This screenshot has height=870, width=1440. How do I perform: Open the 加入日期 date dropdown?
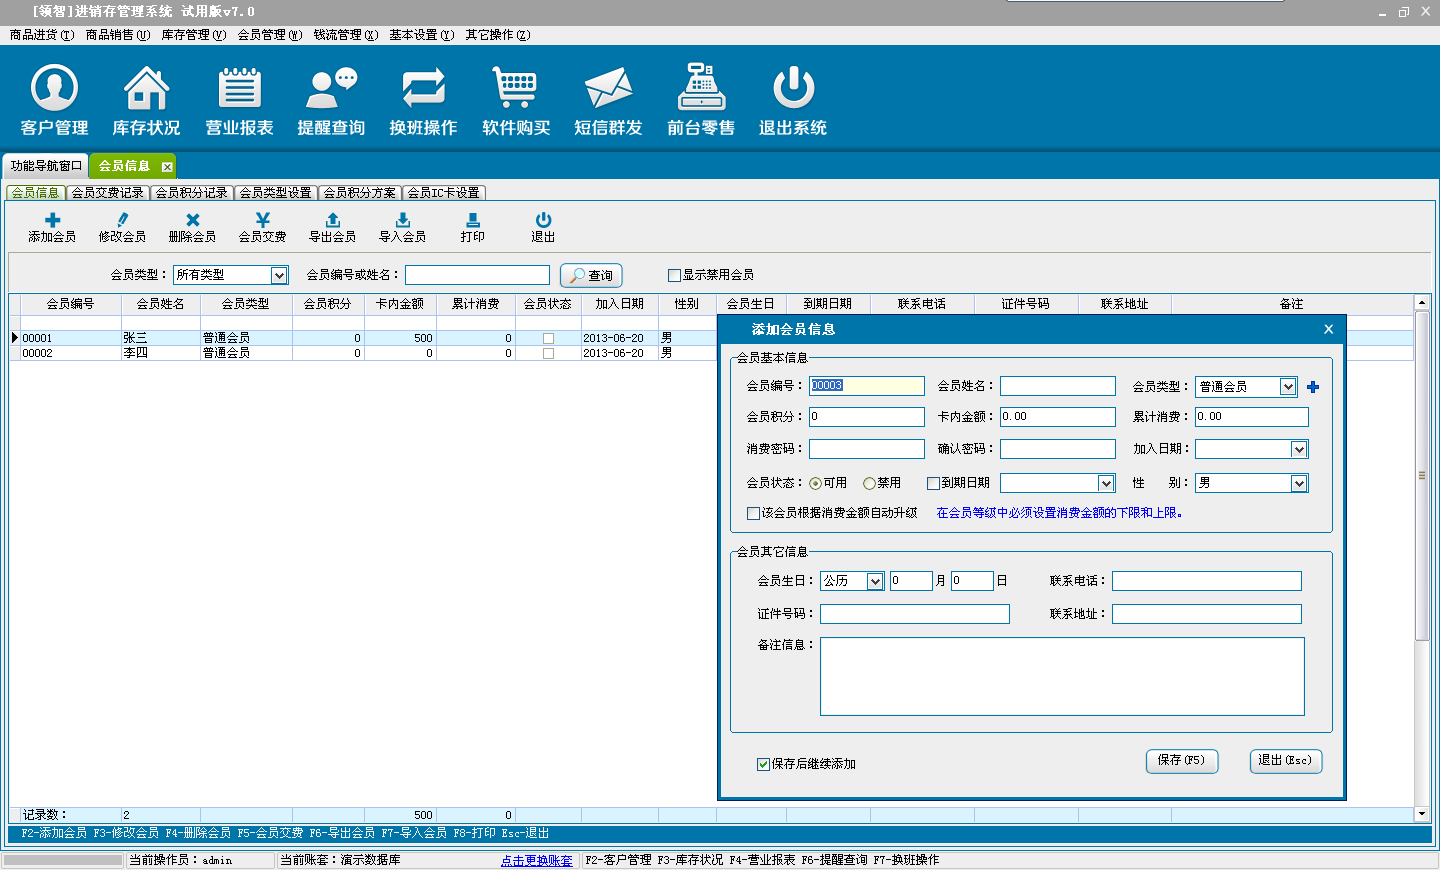click(x=1298, y=450)
